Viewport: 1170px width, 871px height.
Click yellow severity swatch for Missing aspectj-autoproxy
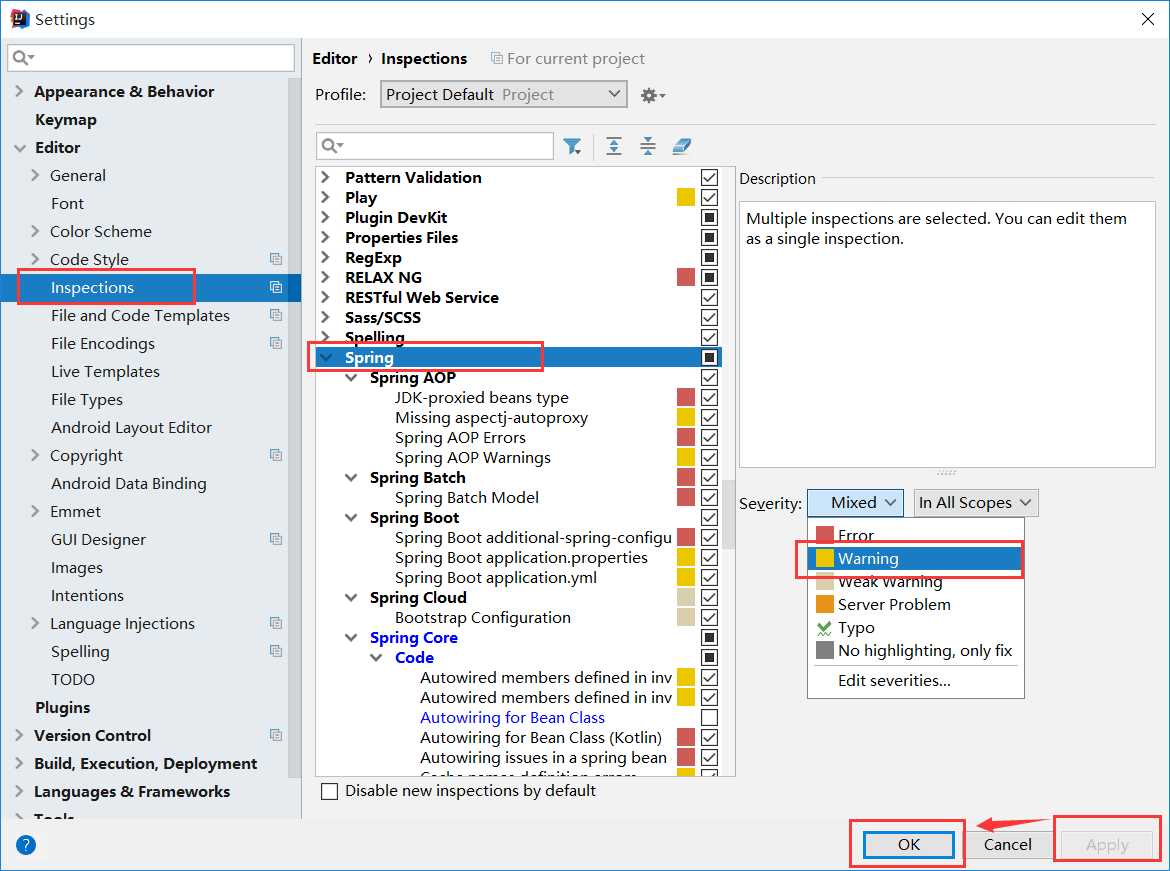click(686, 418)
